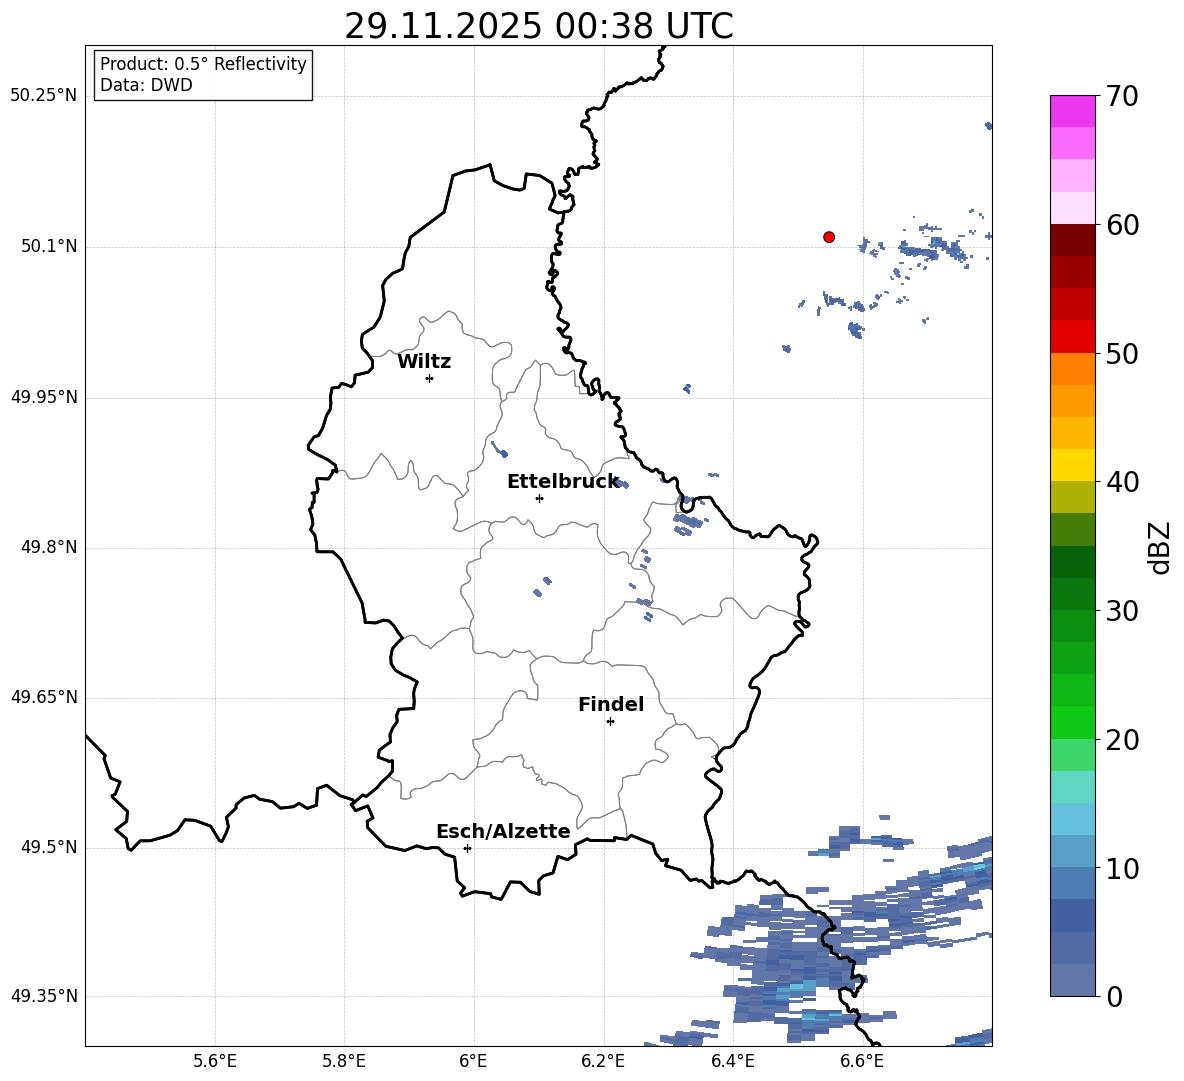Click the Findel station cross marker
Screen dimensions: 1184x1081
point(610,722)
